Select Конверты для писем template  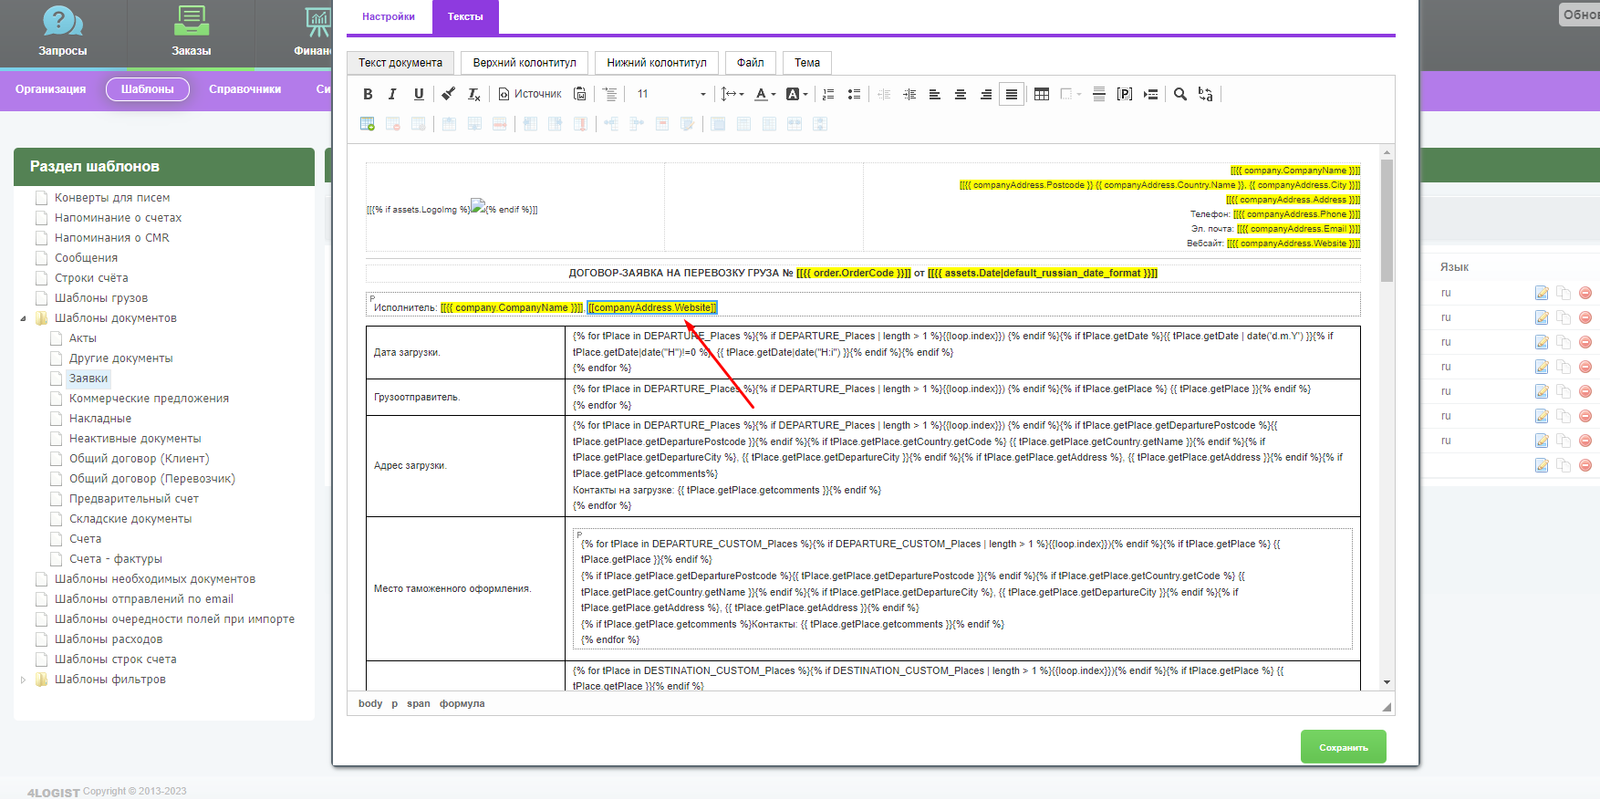tap(112, 198)
